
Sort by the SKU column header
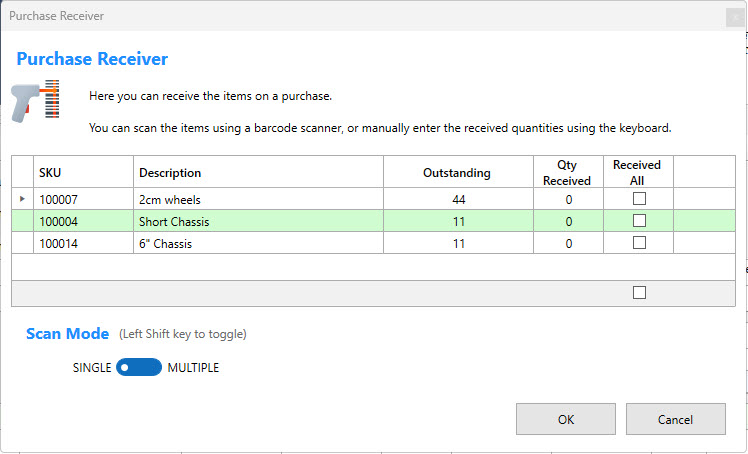pos(83,173)
